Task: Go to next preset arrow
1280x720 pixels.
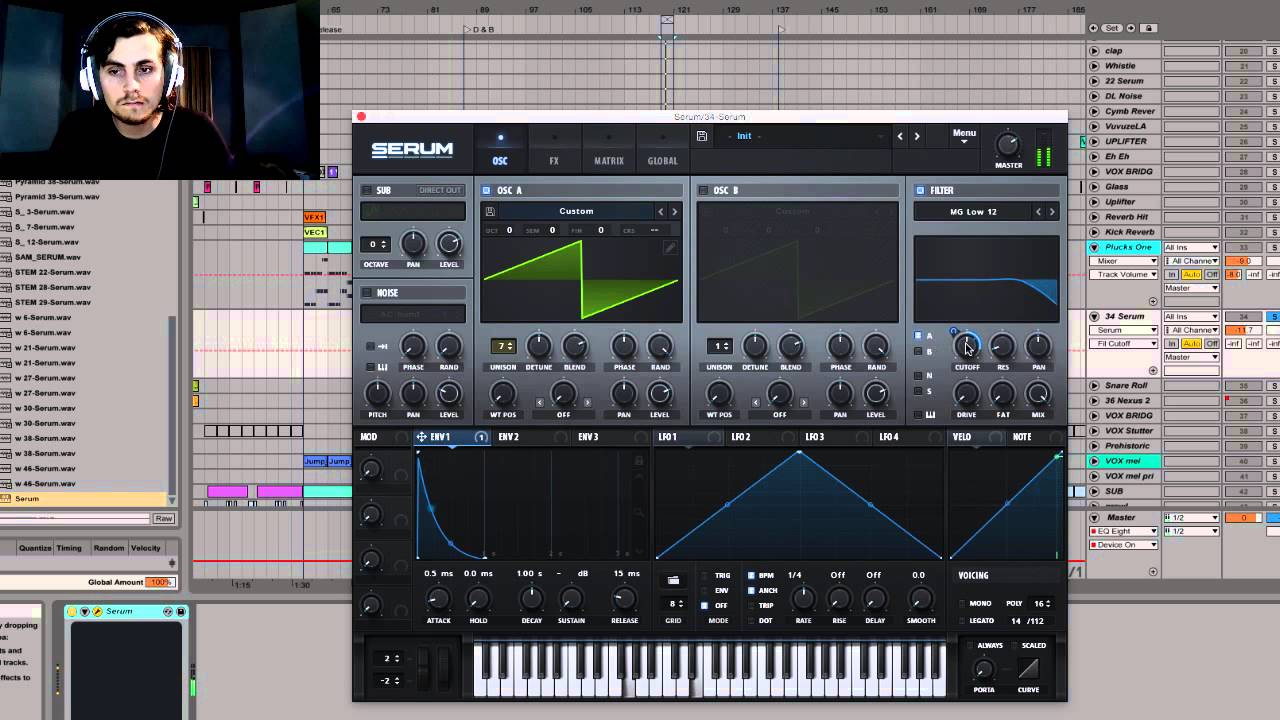Action: click(917, 136)
